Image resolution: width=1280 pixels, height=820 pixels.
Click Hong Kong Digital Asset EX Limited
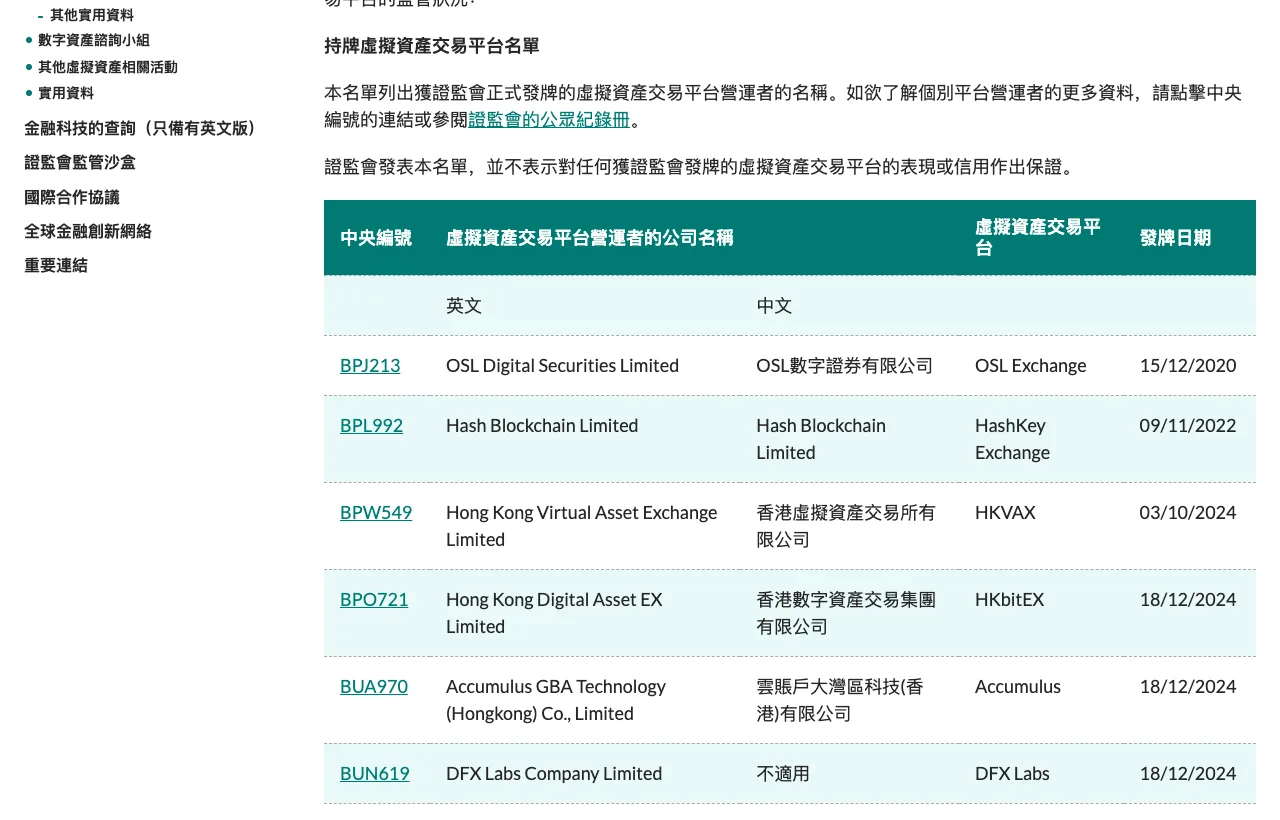pos(554,613)
